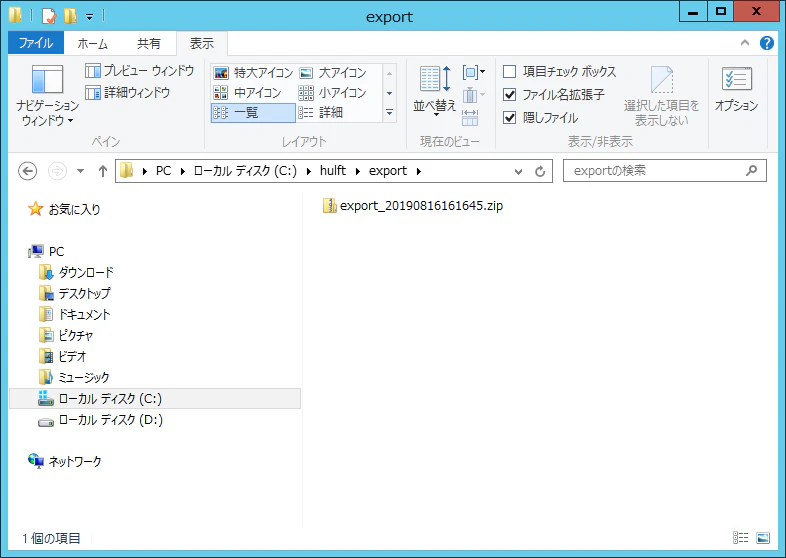
Task: Click PC in the address bar
Action: [x=163, y=171]
